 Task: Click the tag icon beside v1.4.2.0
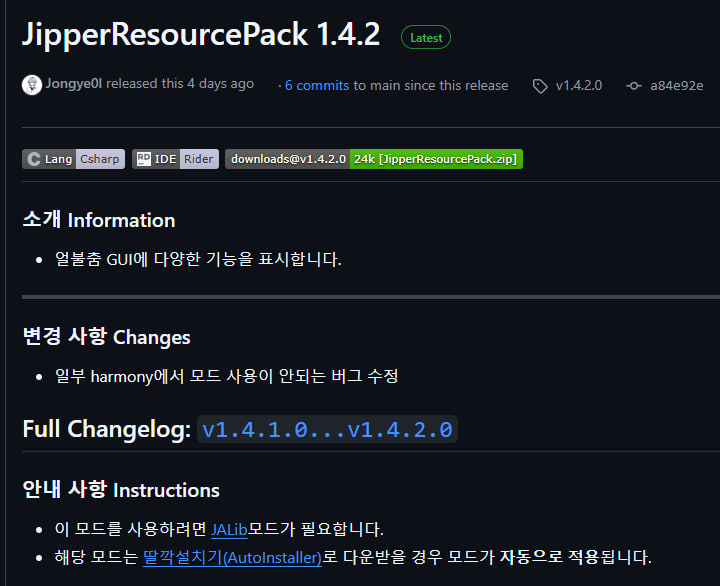coord(540,86)
